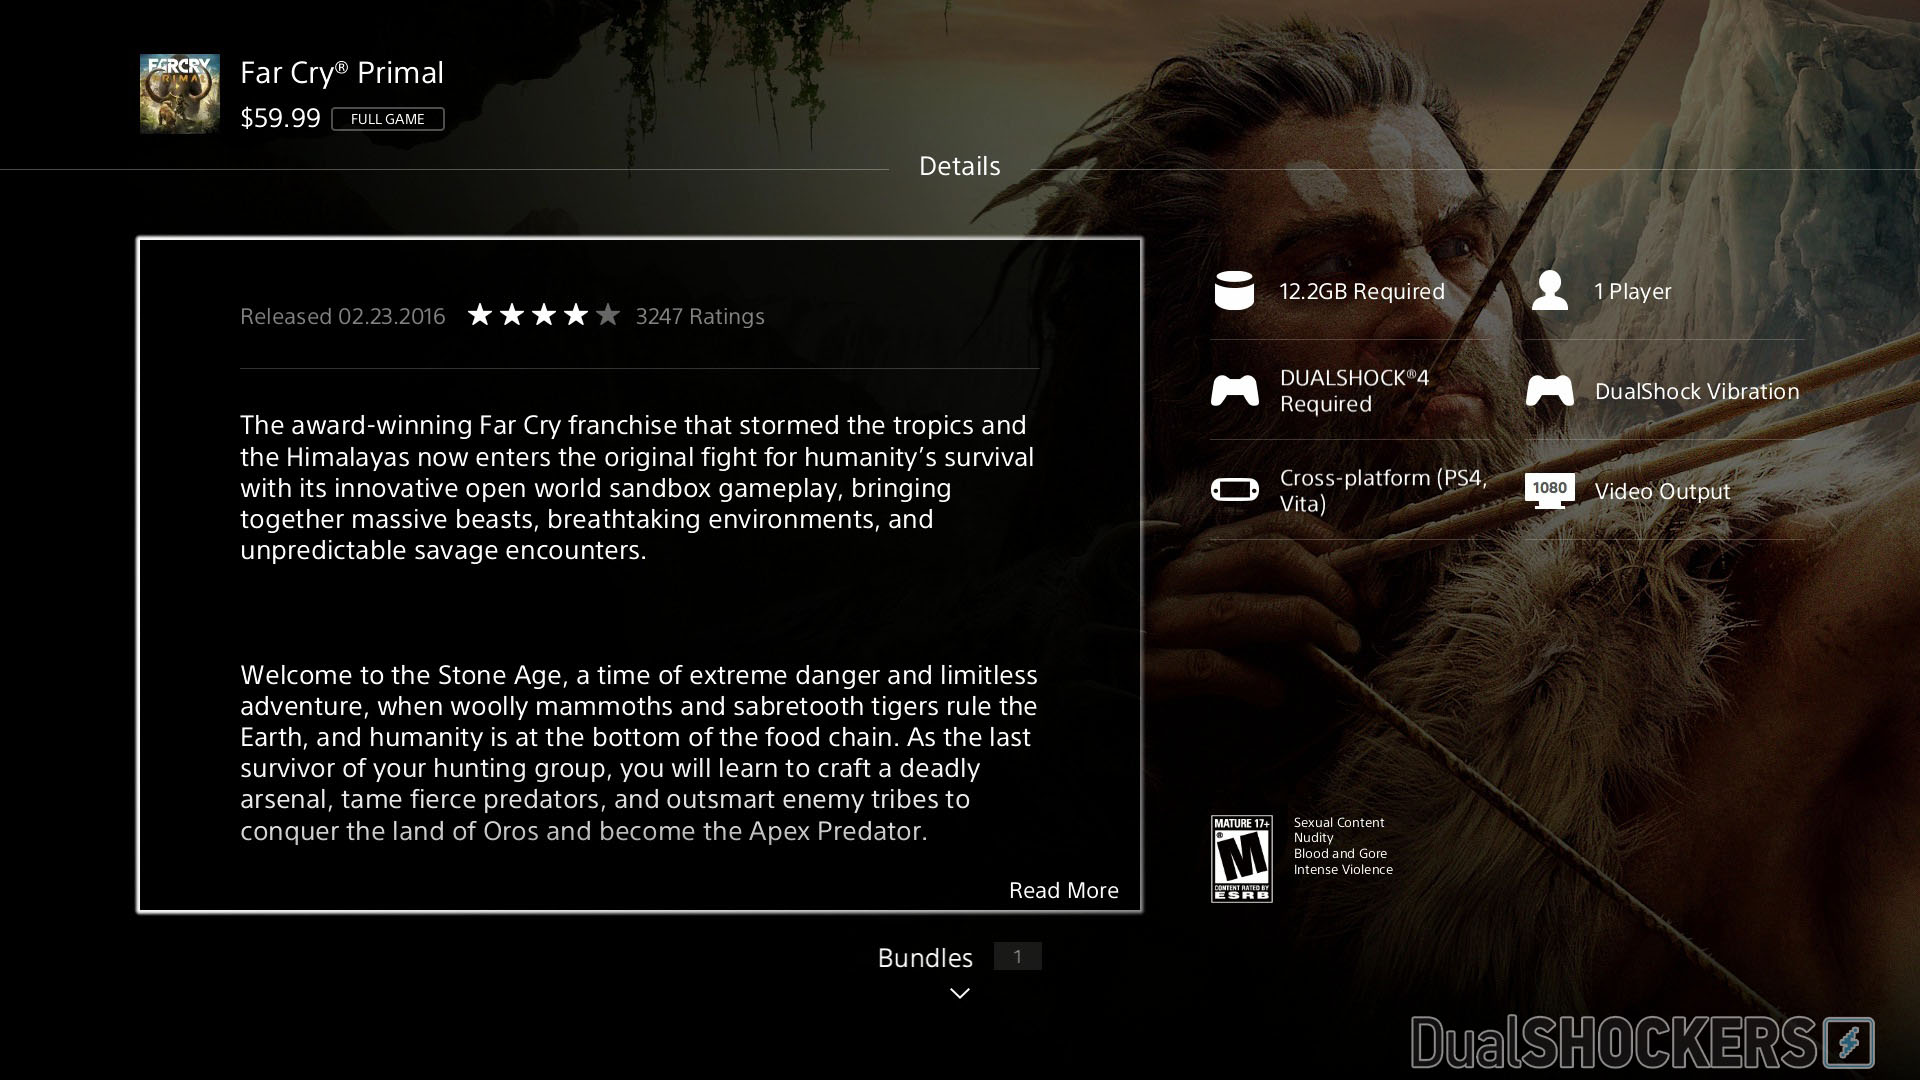The image size is (1920, 1080).
Task: Select the Details section heading
Action: [959, 166]
